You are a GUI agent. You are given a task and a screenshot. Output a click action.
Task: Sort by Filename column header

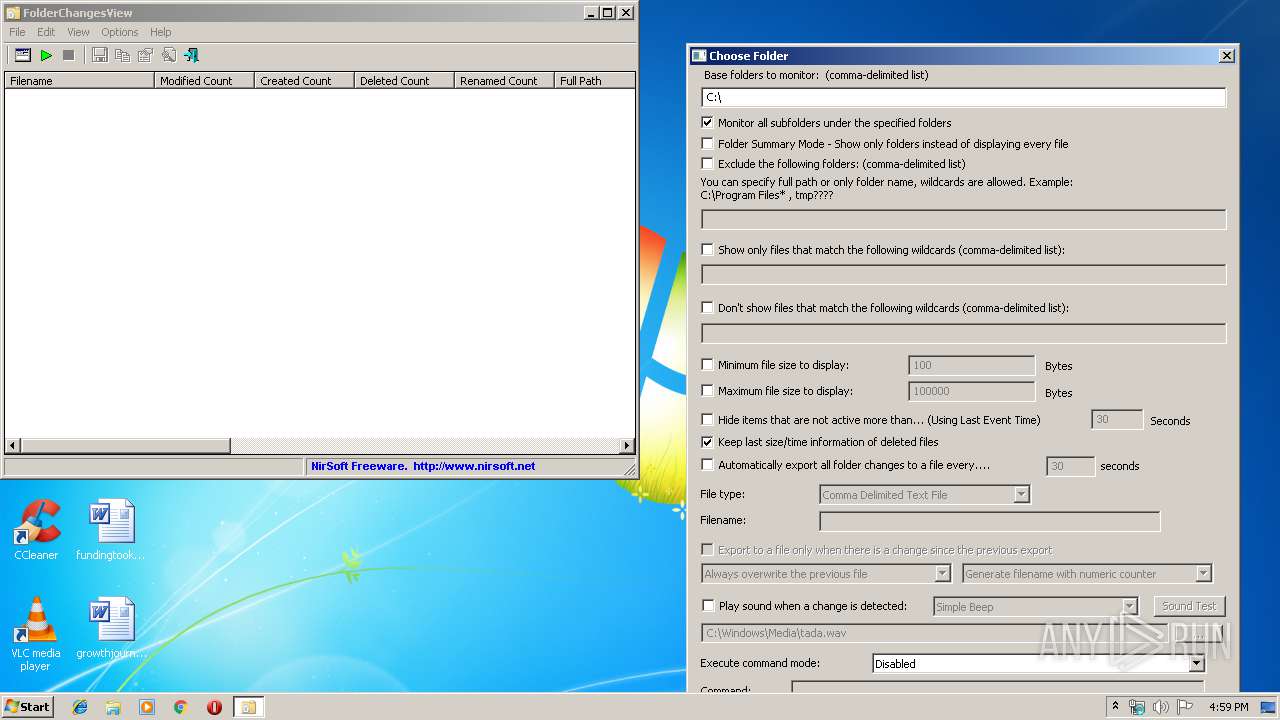pos(80,81)
